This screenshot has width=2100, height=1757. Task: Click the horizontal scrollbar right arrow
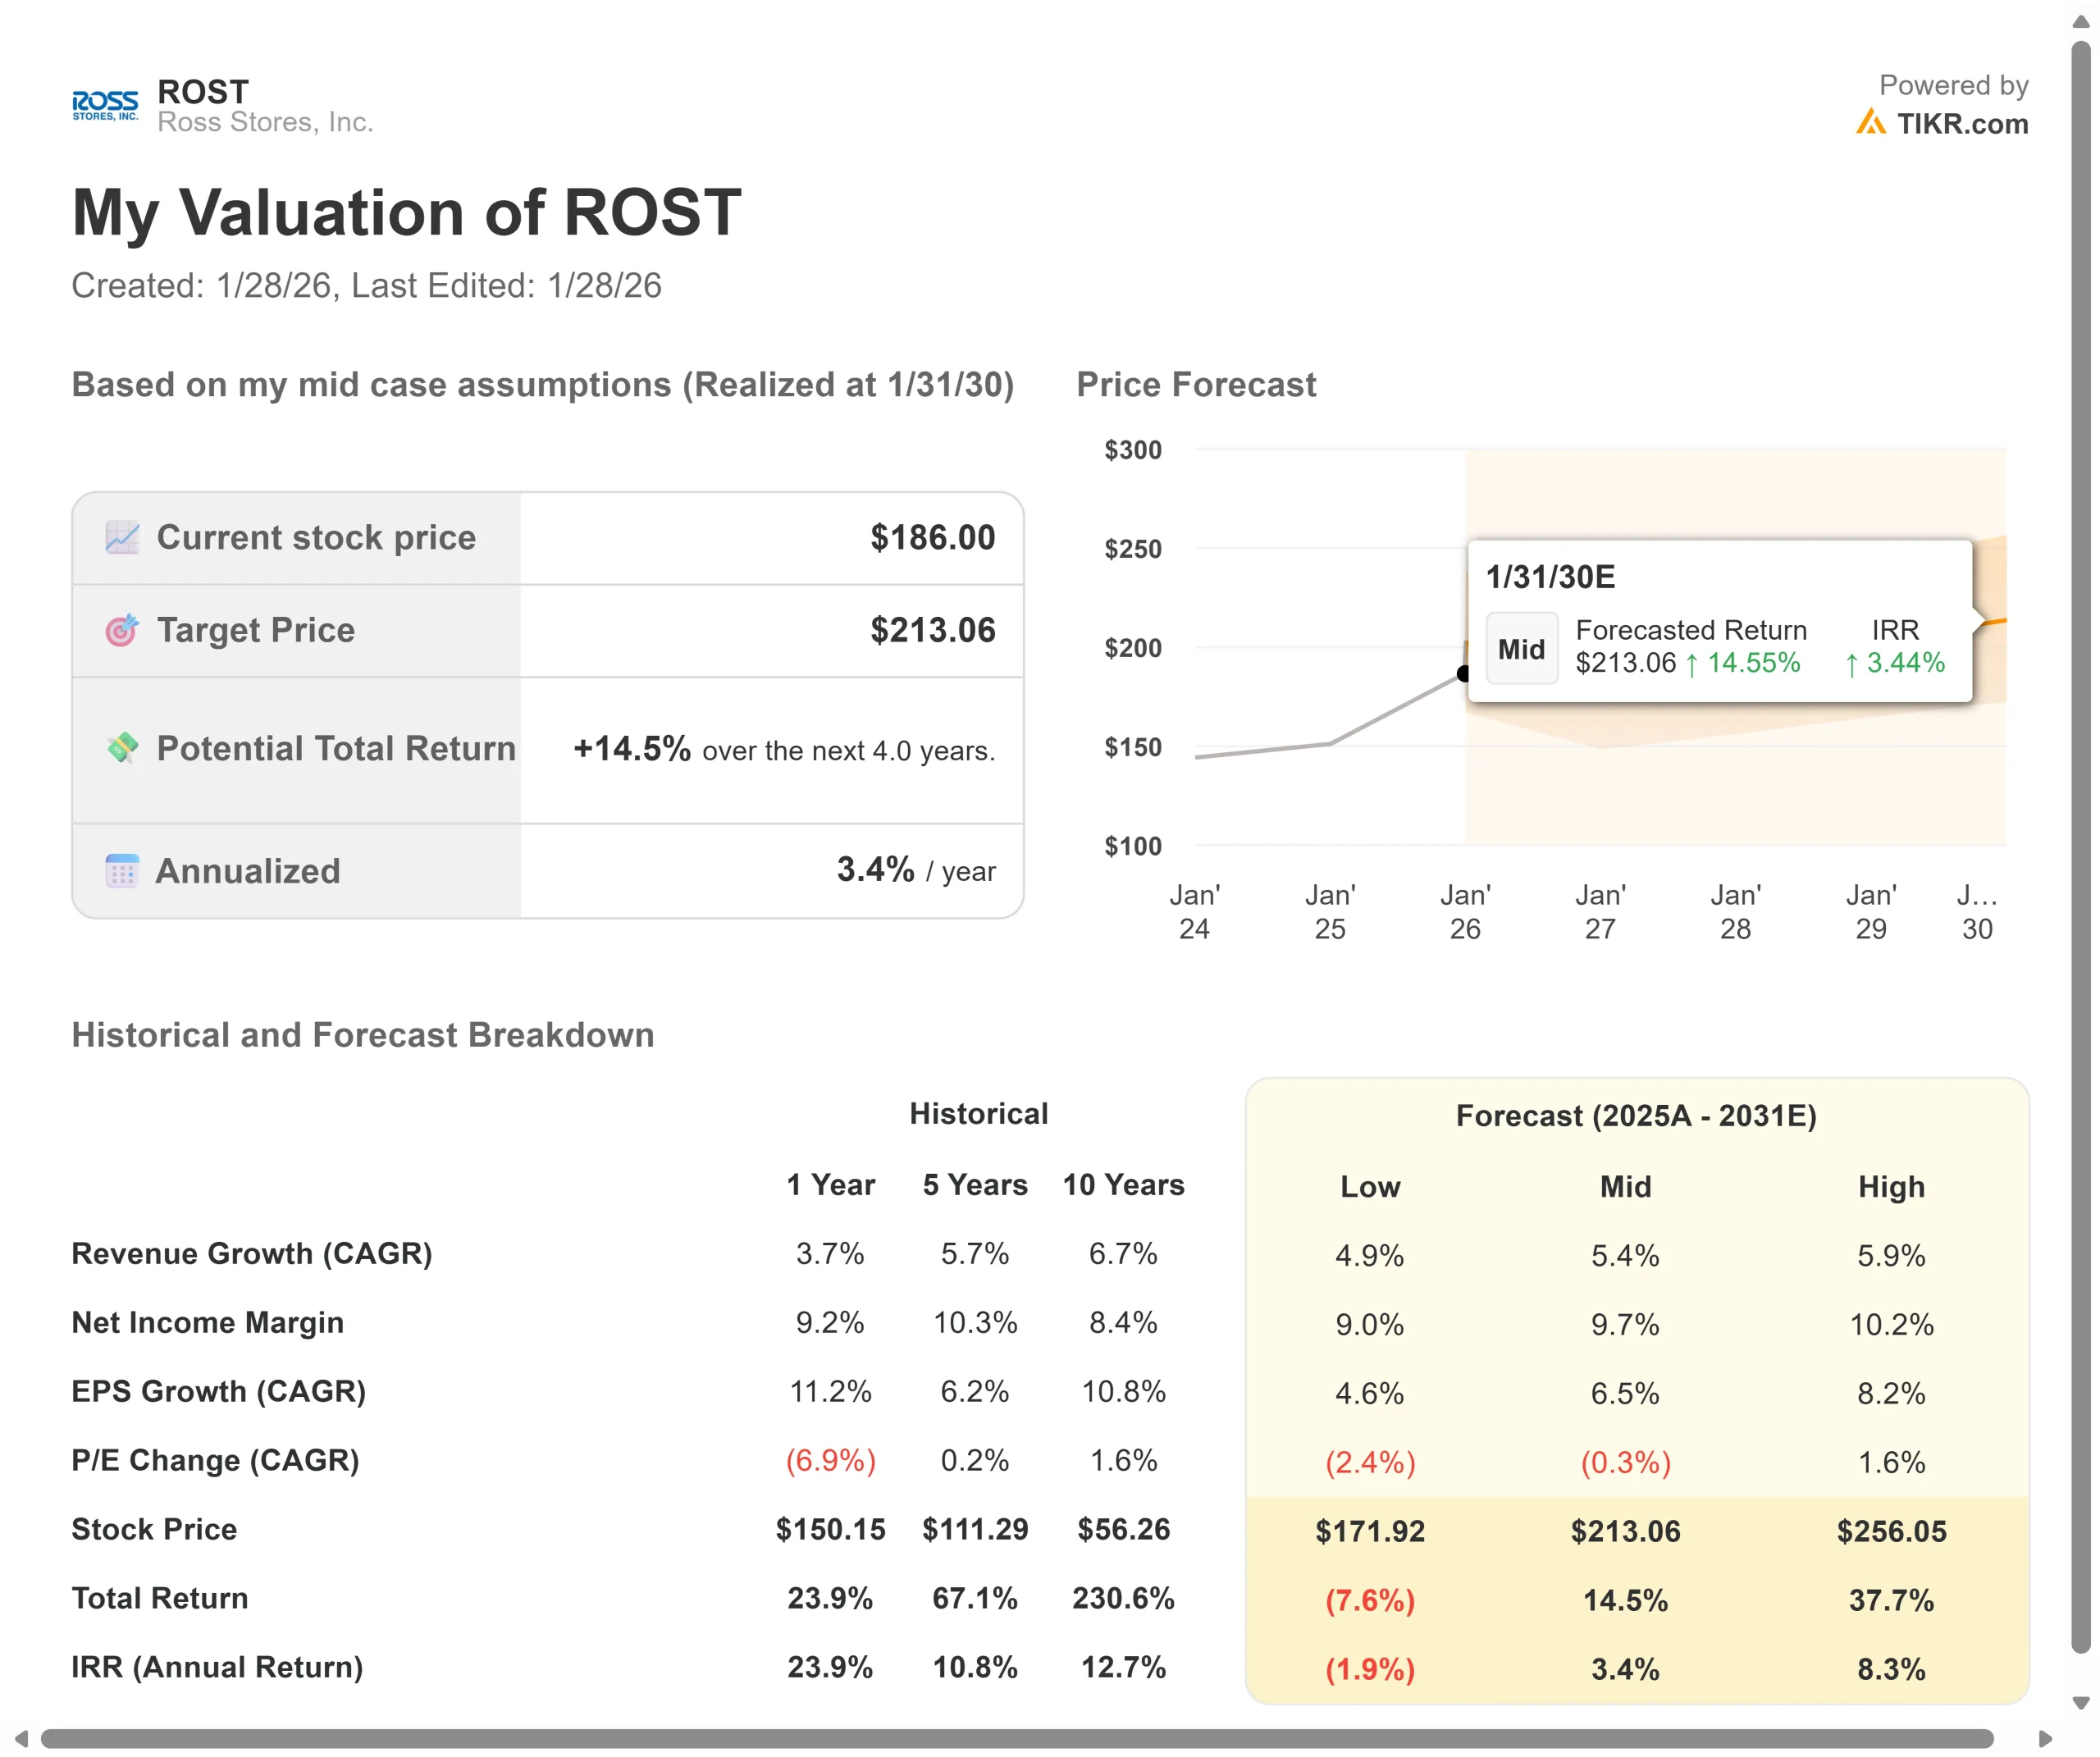pyautogui.click(x=2045, y=1739)
